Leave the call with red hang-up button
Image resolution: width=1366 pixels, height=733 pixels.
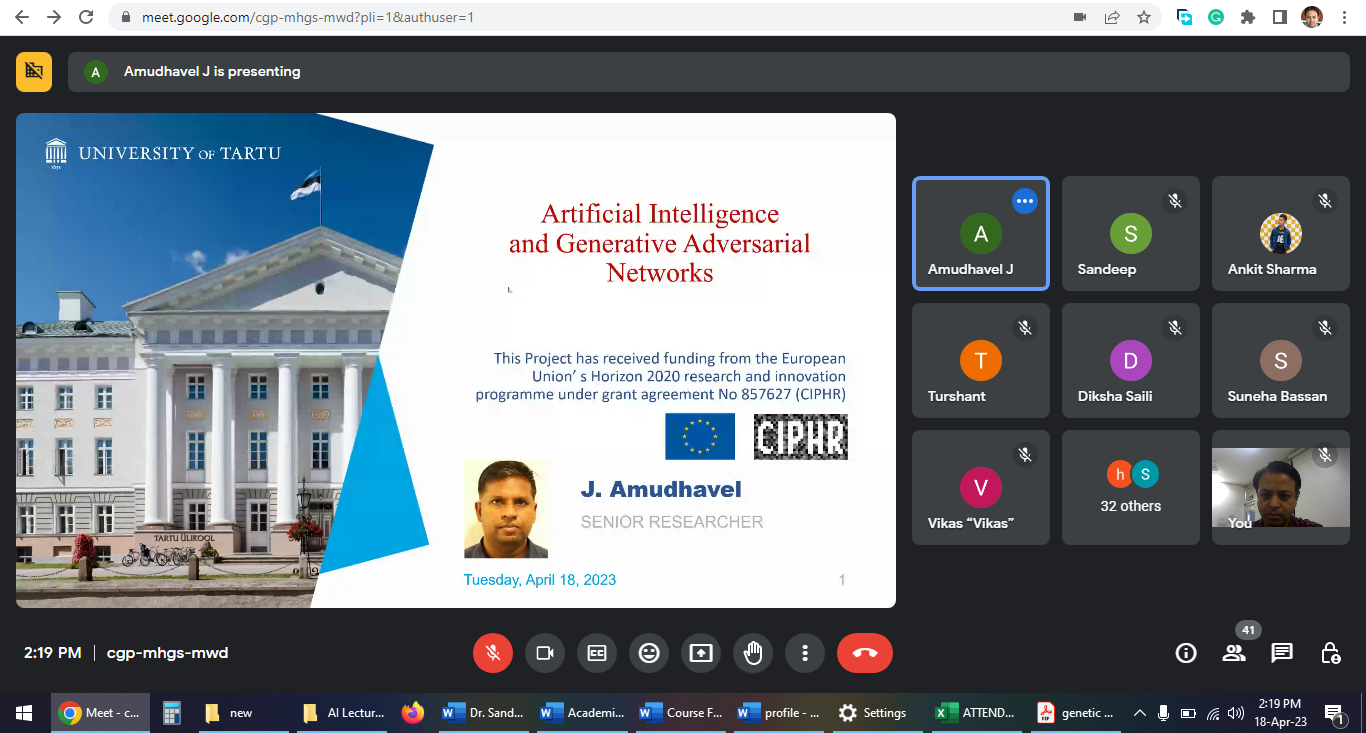point(865,653)
